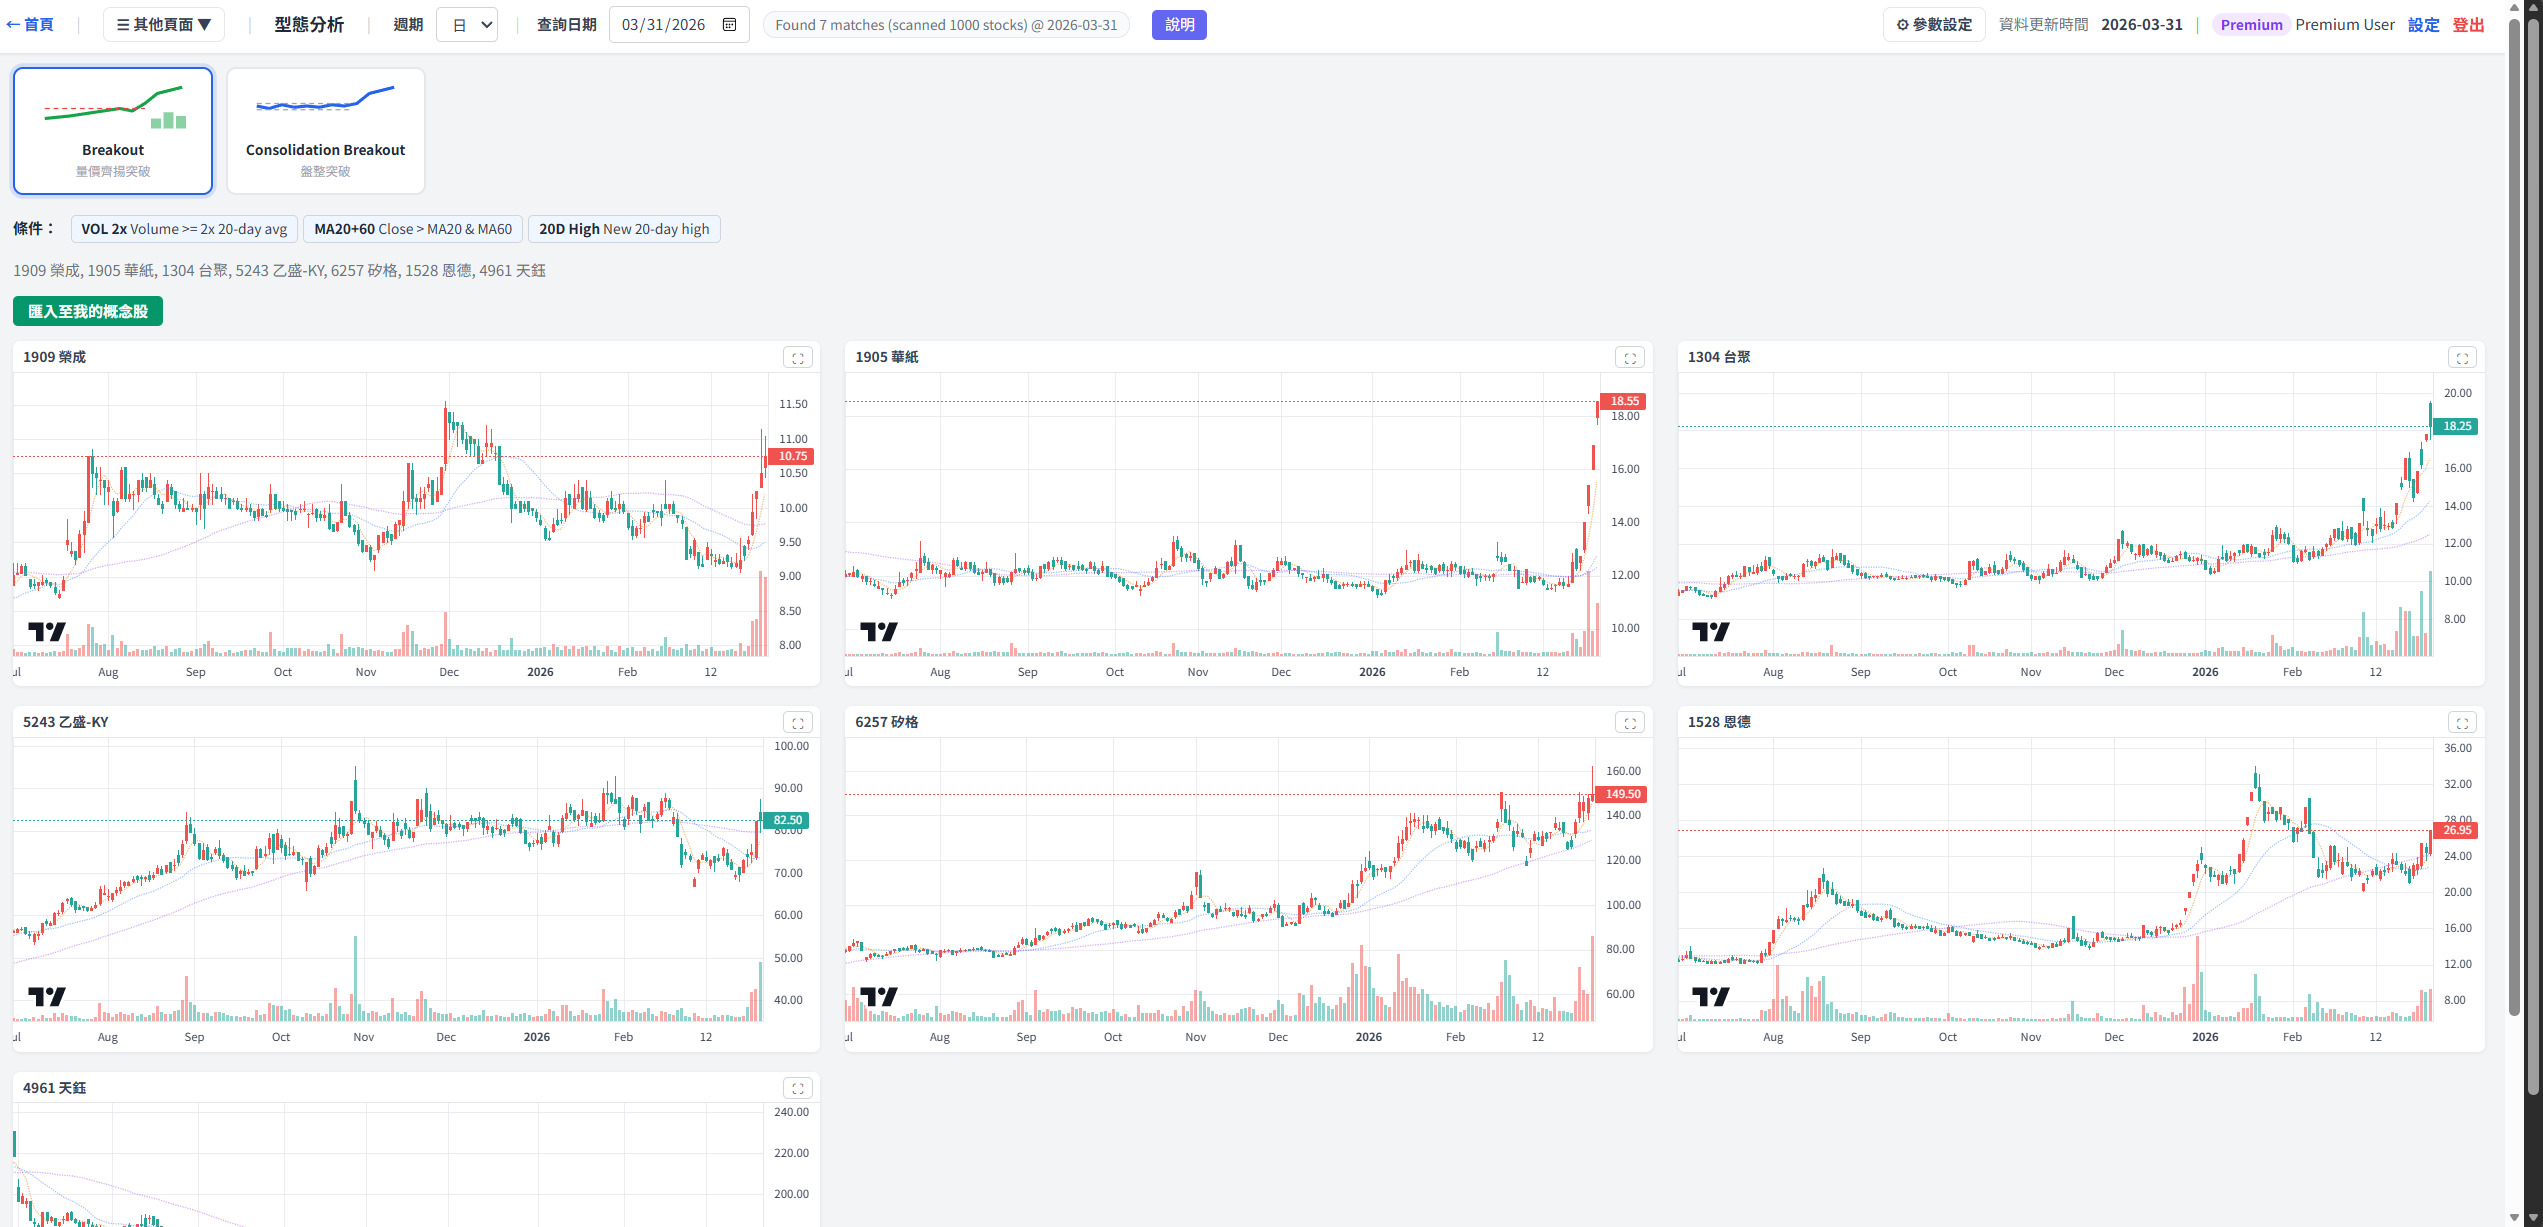Click the 1304 台聚 chart title
2543x1227 pixels.
click(x=1719, y=357)
